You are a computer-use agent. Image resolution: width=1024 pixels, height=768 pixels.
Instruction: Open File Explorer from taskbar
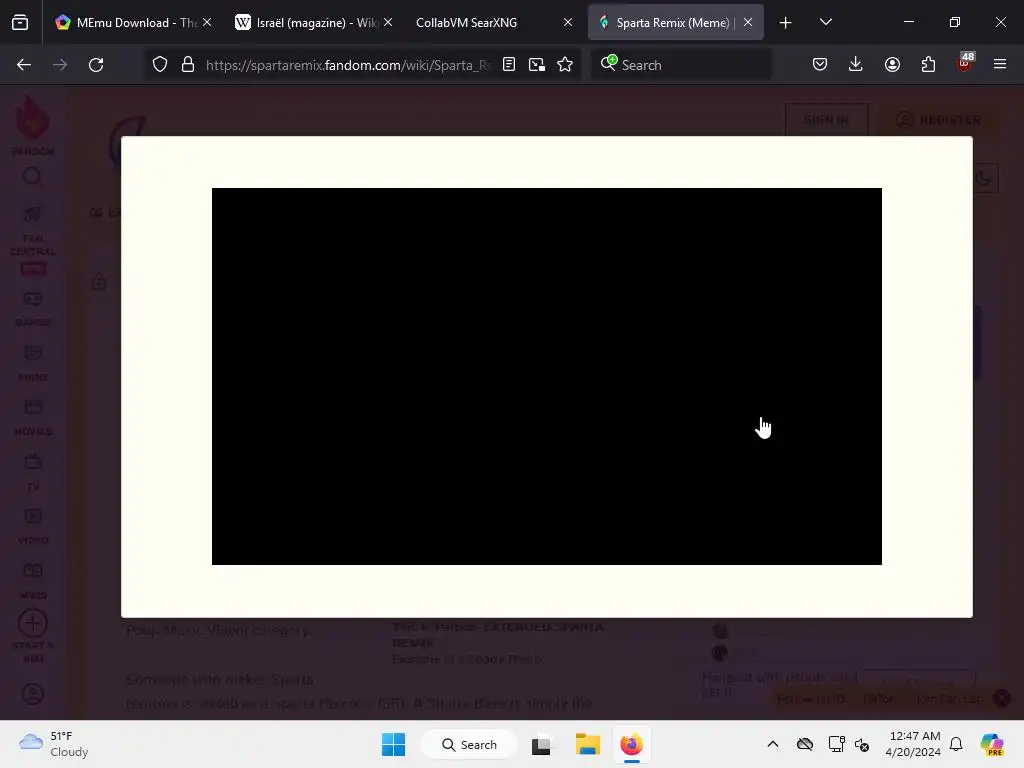(x=588, y=744)
